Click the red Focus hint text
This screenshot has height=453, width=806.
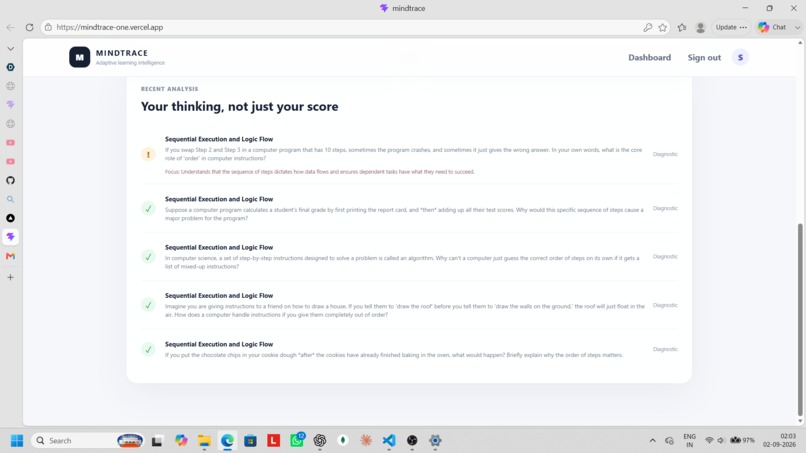(319, 172)
